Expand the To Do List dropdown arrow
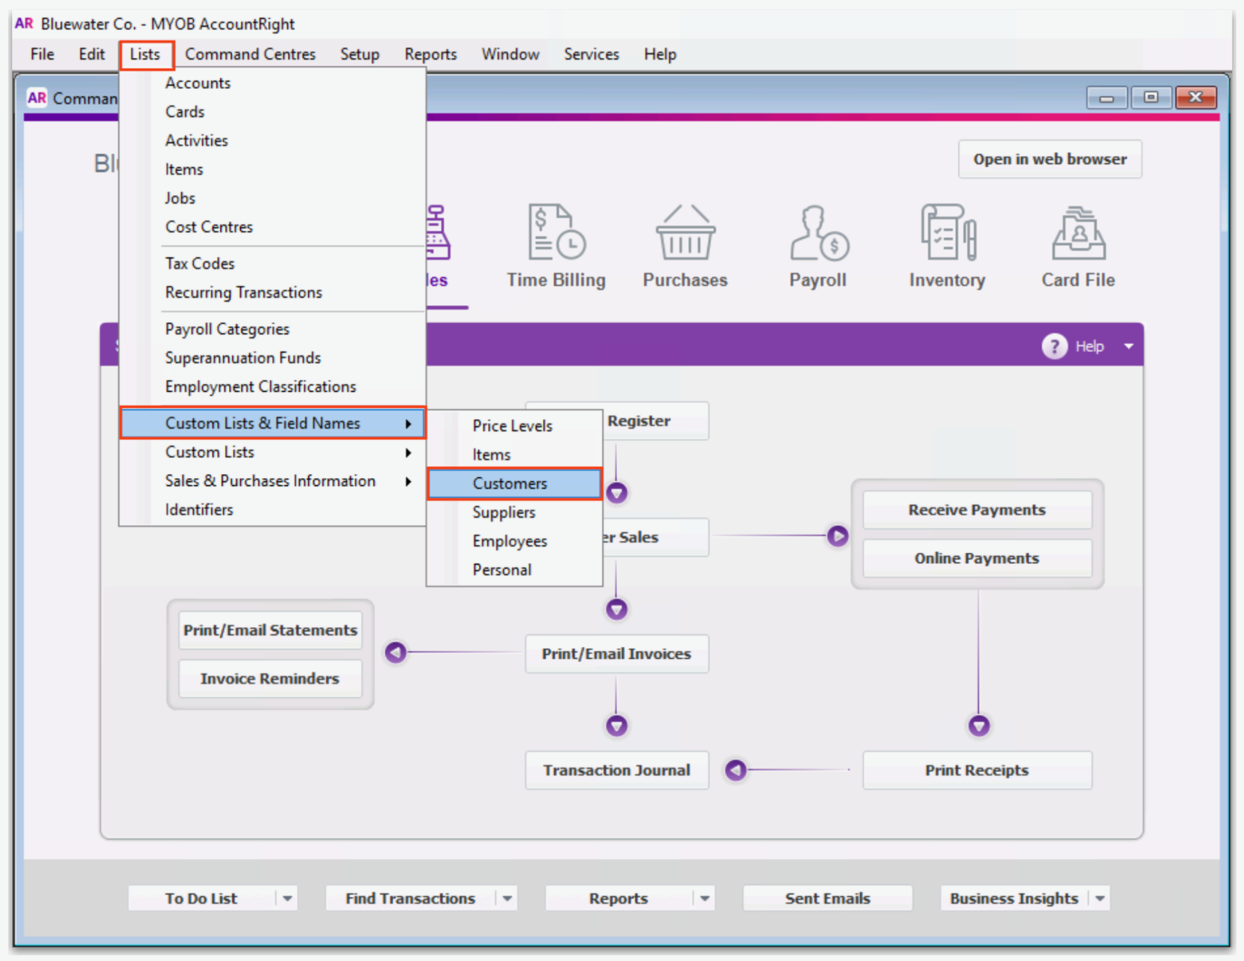 pos(287,898)
